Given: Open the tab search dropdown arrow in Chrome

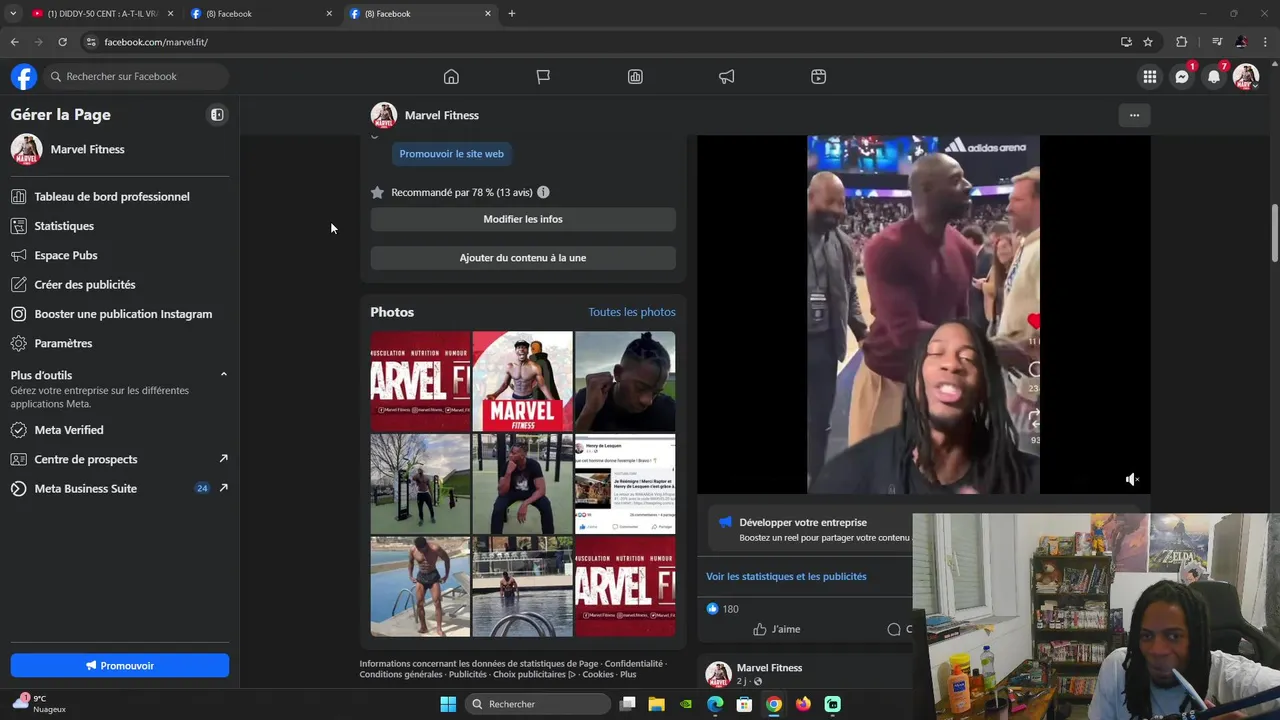Looking at the screenshot, I should [13, 14].
